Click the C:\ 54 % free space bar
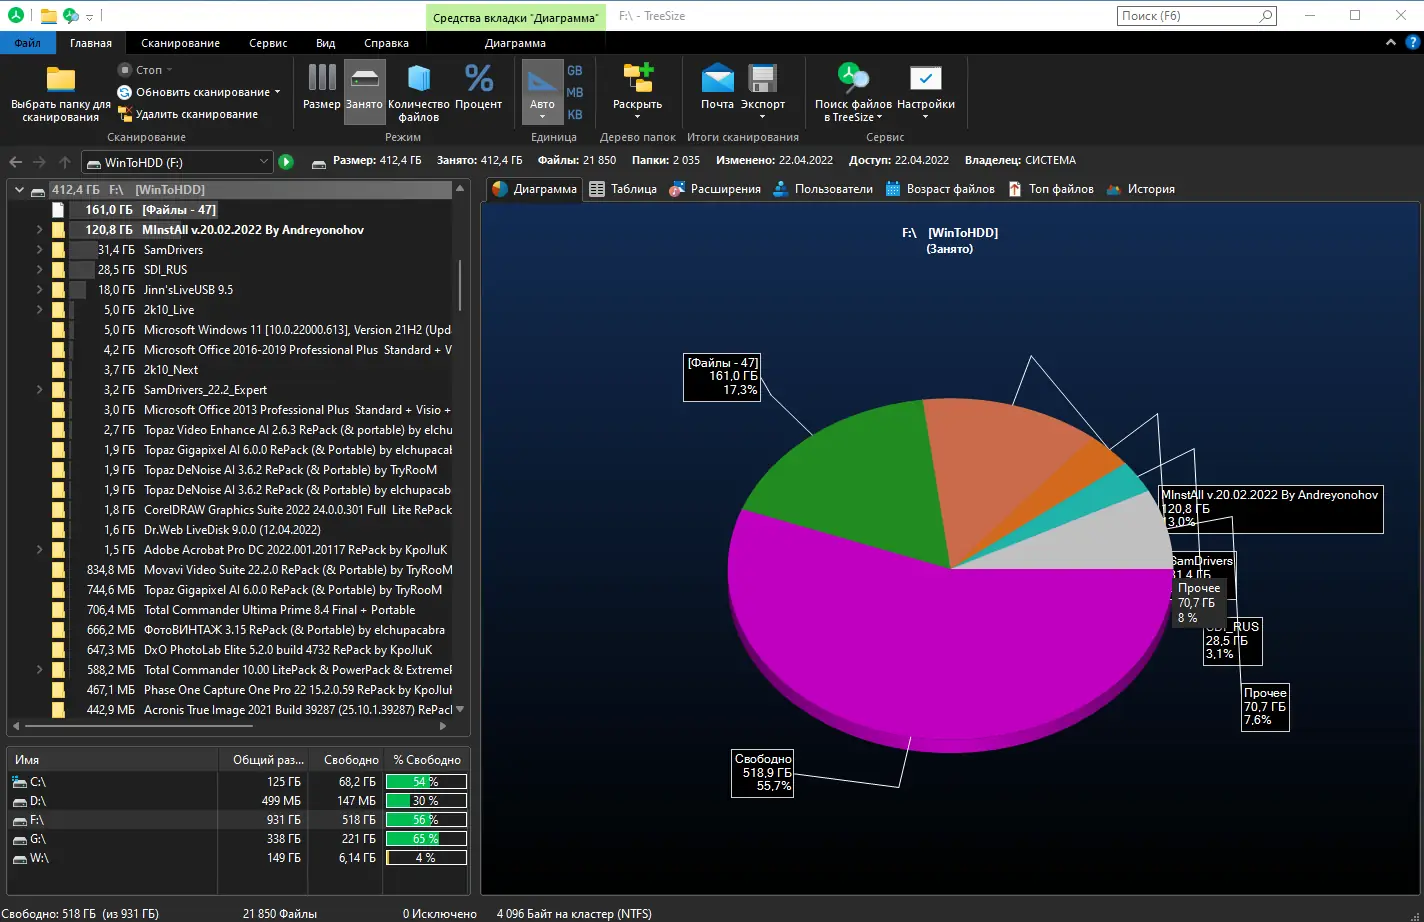The width and height of the screenshot is (1424, 922). click(426, 782)
